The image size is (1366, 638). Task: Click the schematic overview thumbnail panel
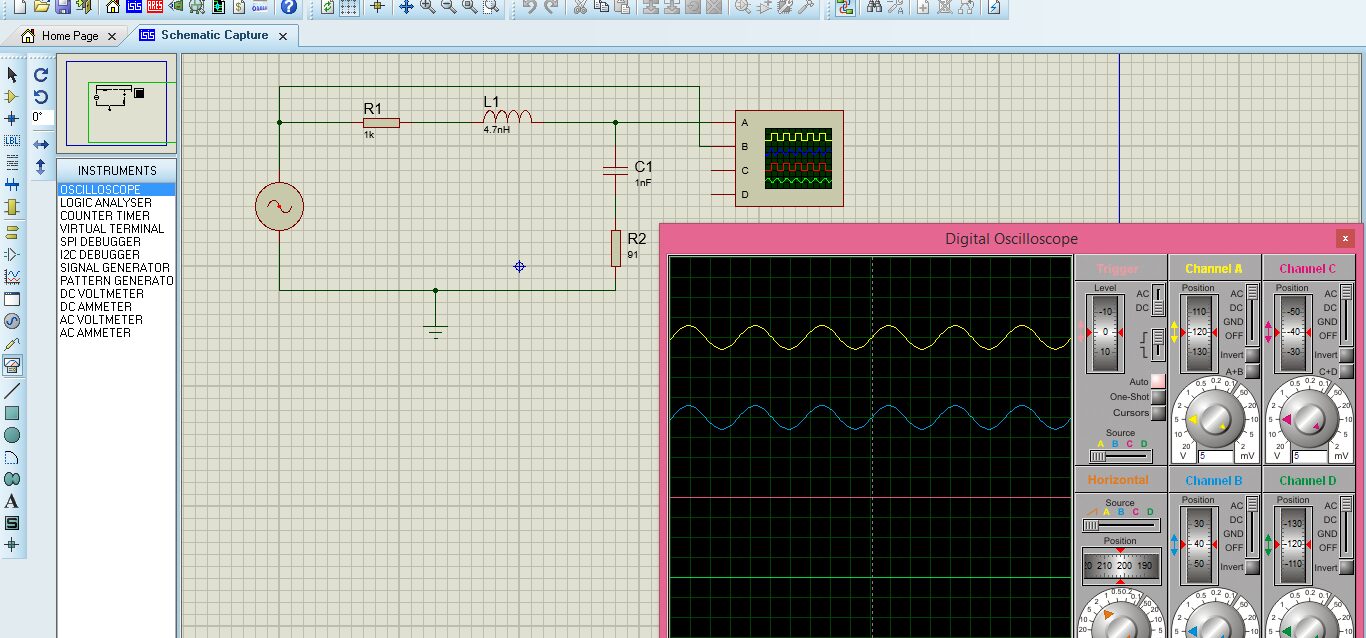point(117,102)
